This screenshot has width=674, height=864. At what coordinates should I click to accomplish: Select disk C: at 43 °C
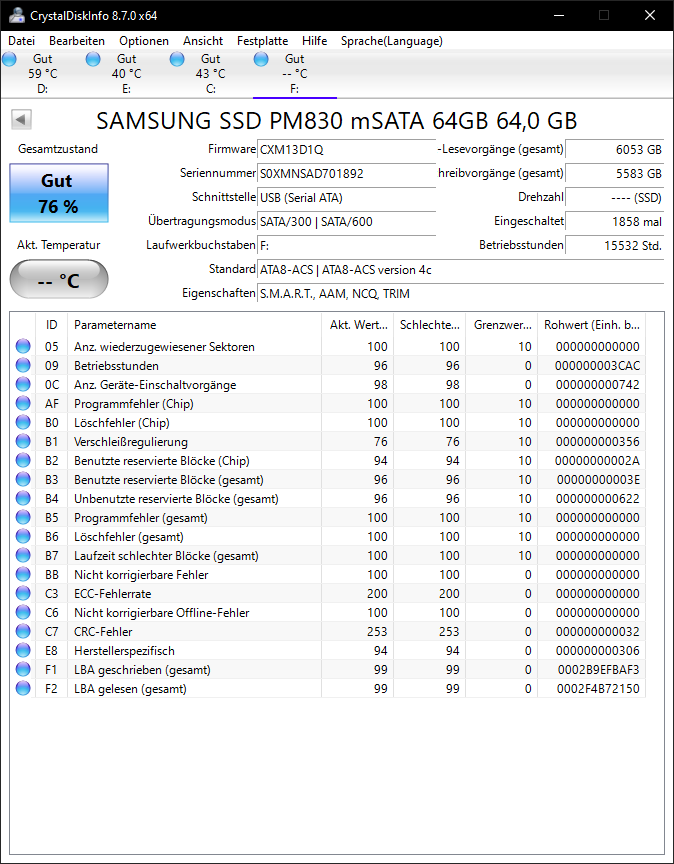coord(211,73)
